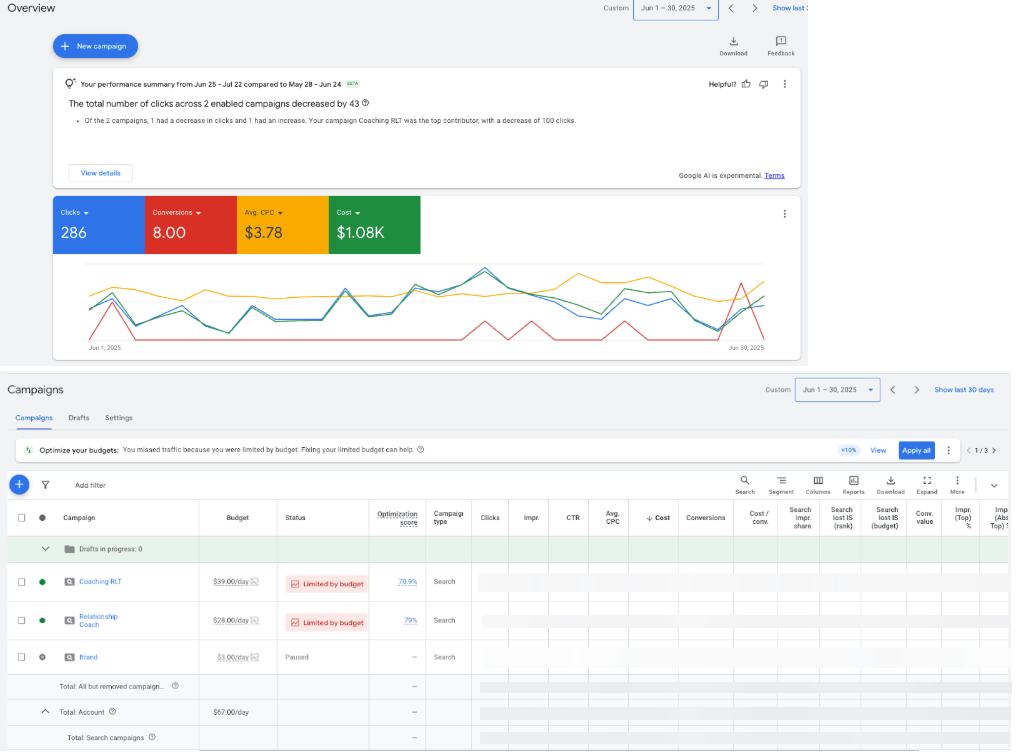This screenshot has height=754, width=1019.
Task: Open the Feedback icon in Overview
Action: pyautogui.click(x=781, y=42)
